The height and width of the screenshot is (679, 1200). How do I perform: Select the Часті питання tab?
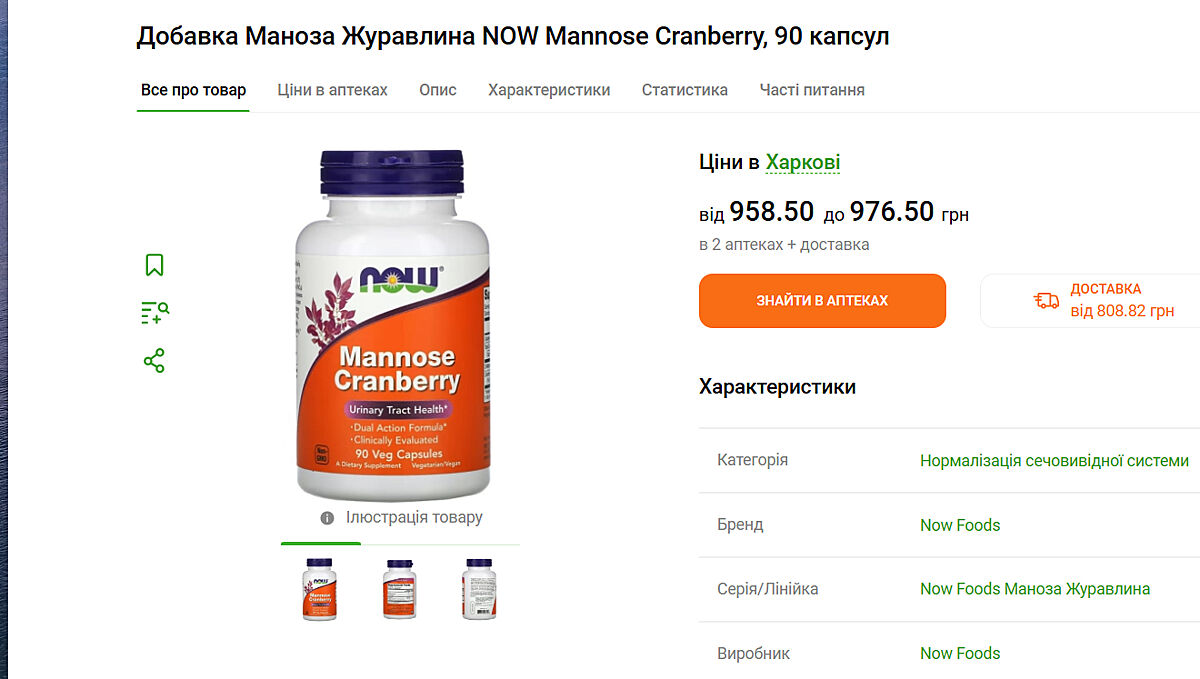[x=812, y=90]
